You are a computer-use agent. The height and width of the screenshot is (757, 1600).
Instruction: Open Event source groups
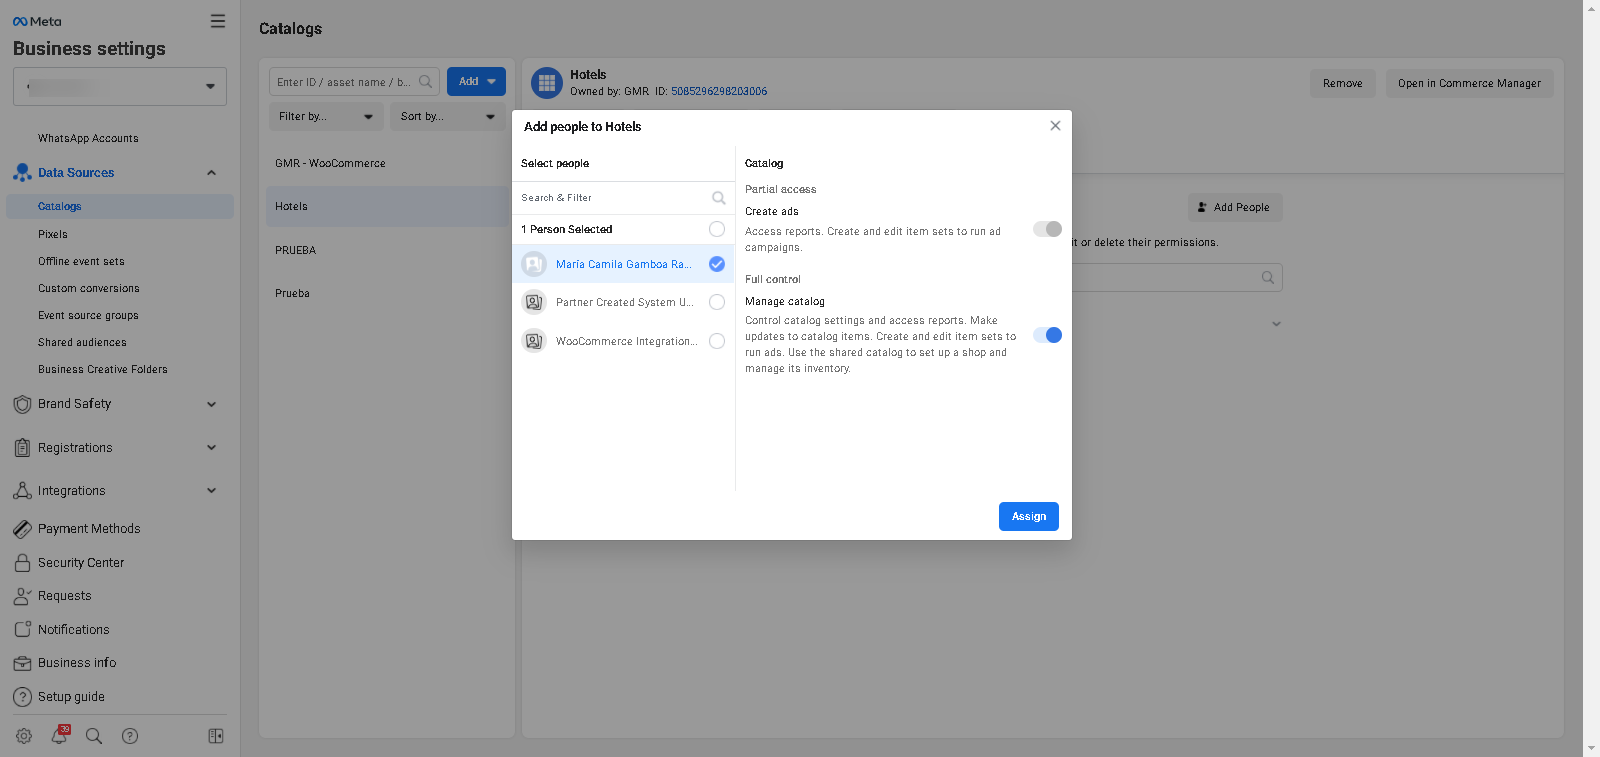coord(88,315)
